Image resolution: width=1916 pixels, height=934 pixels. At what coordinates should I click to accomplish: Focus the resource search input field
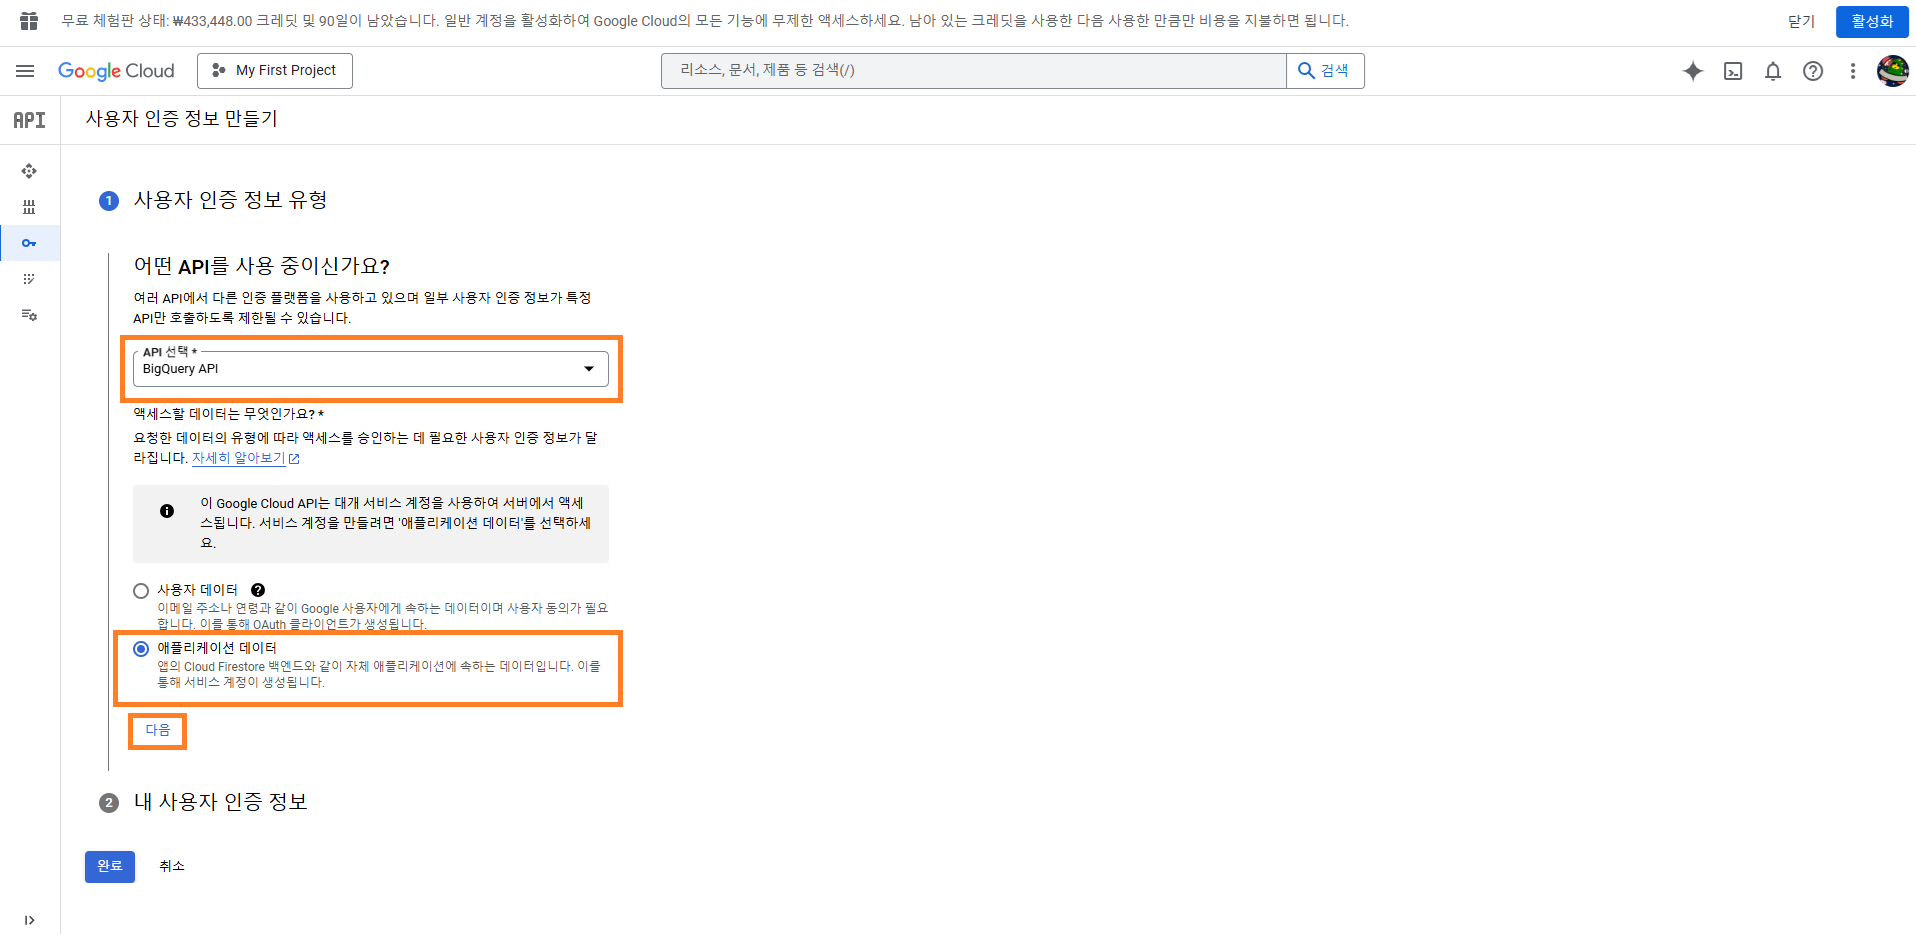[974, 71]
